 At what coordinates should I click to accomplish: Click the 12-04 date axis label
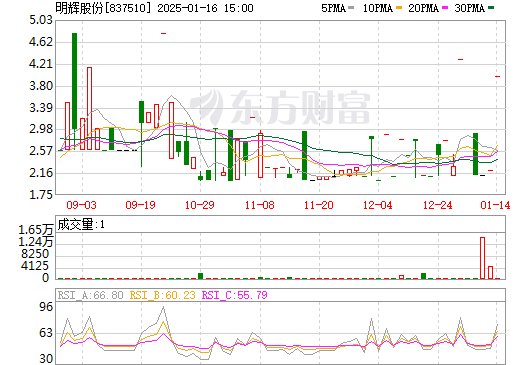pyautogui.click(x=378, y=205)
